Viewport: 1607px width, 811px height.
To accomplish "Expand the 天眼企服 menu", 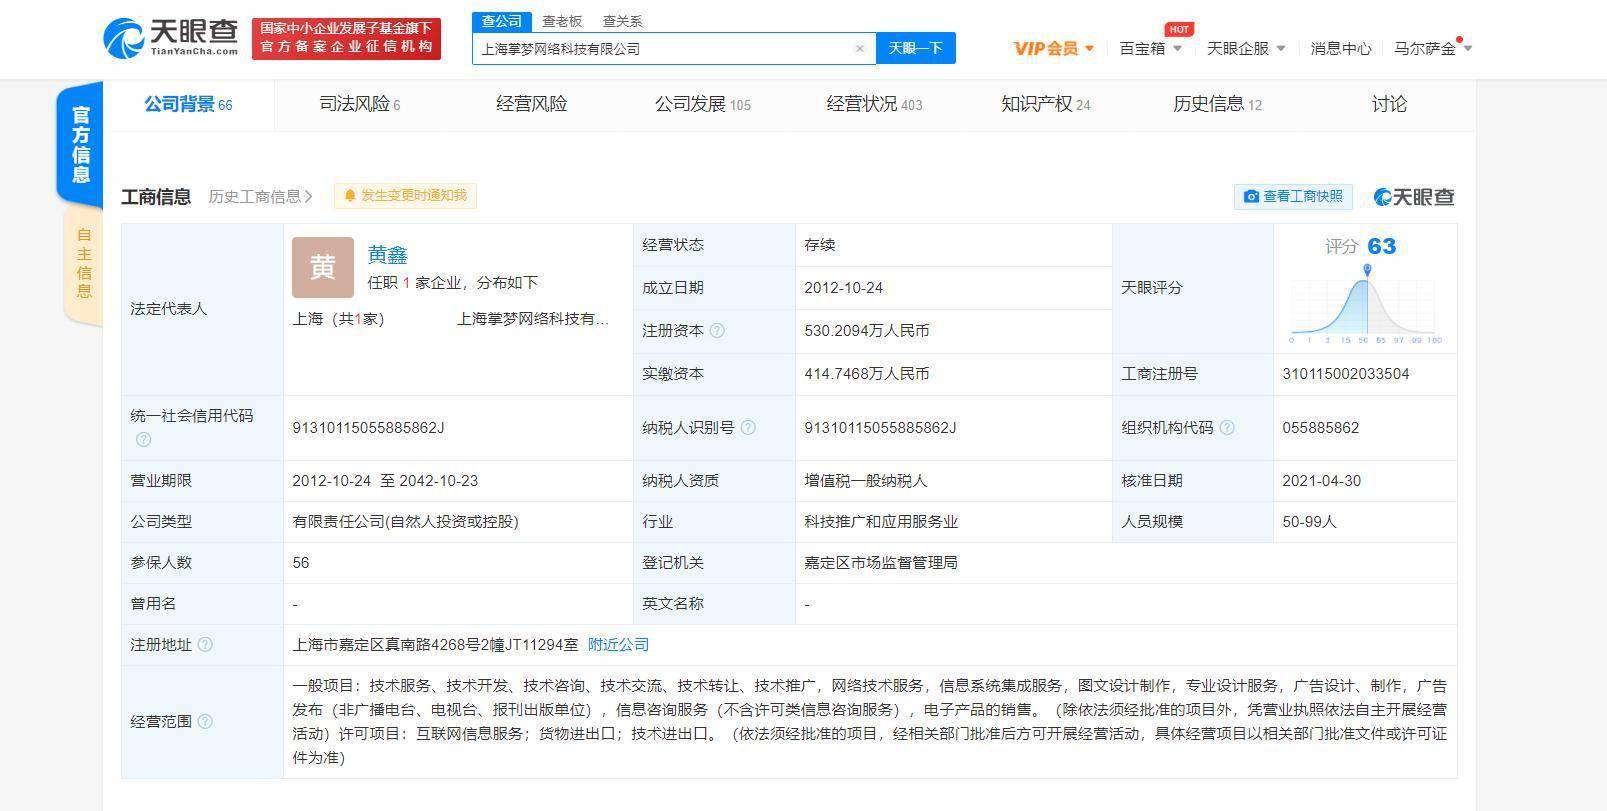I will point(1246,48).
